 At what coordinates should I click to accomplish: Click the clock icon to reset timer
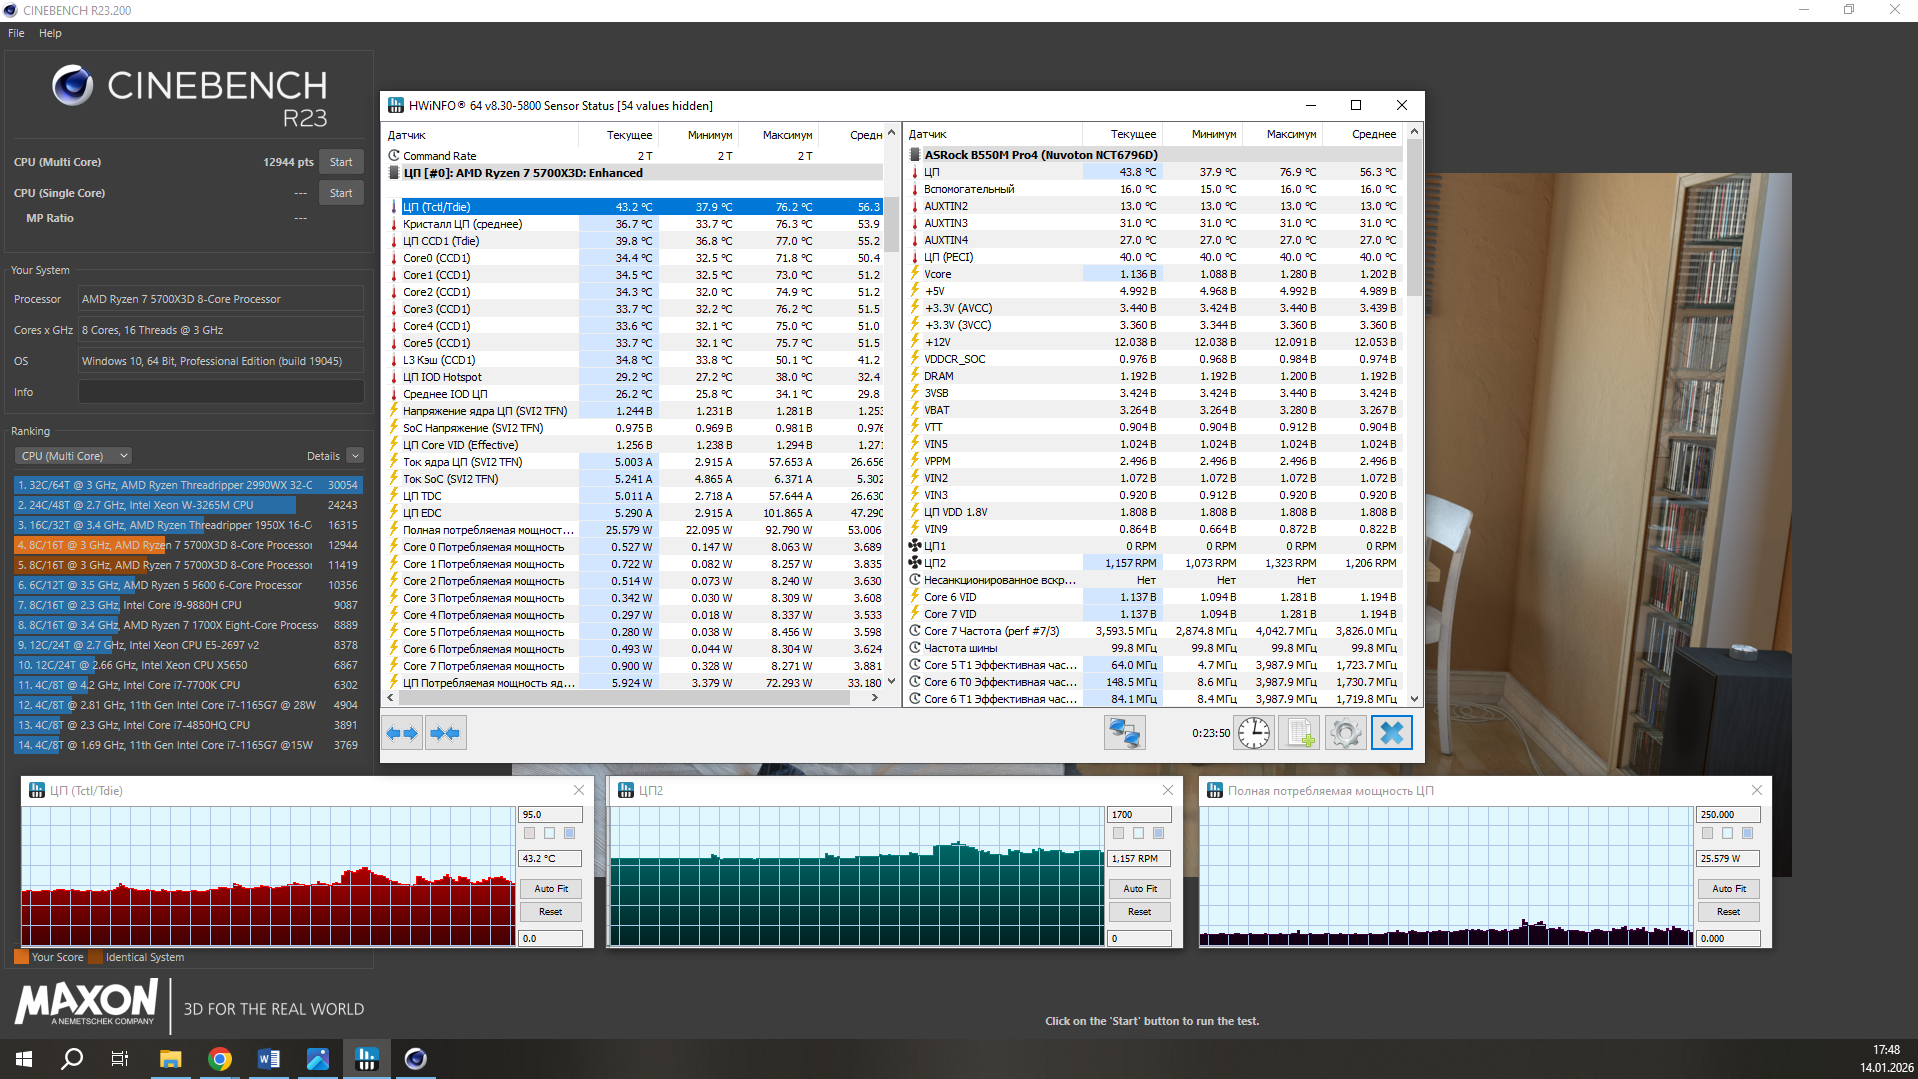pyautogui.click(x=1253, y=733)
